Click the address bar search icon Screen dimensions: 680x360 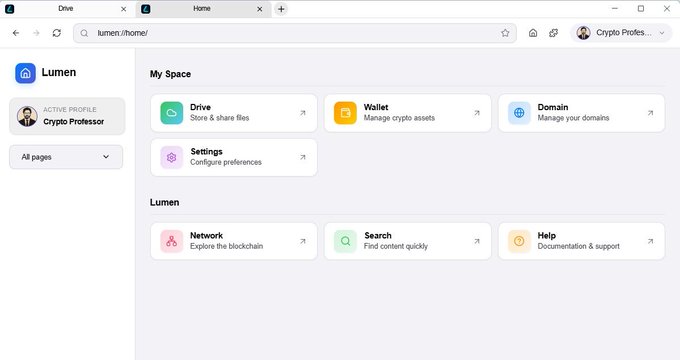(x=84, y=33)
